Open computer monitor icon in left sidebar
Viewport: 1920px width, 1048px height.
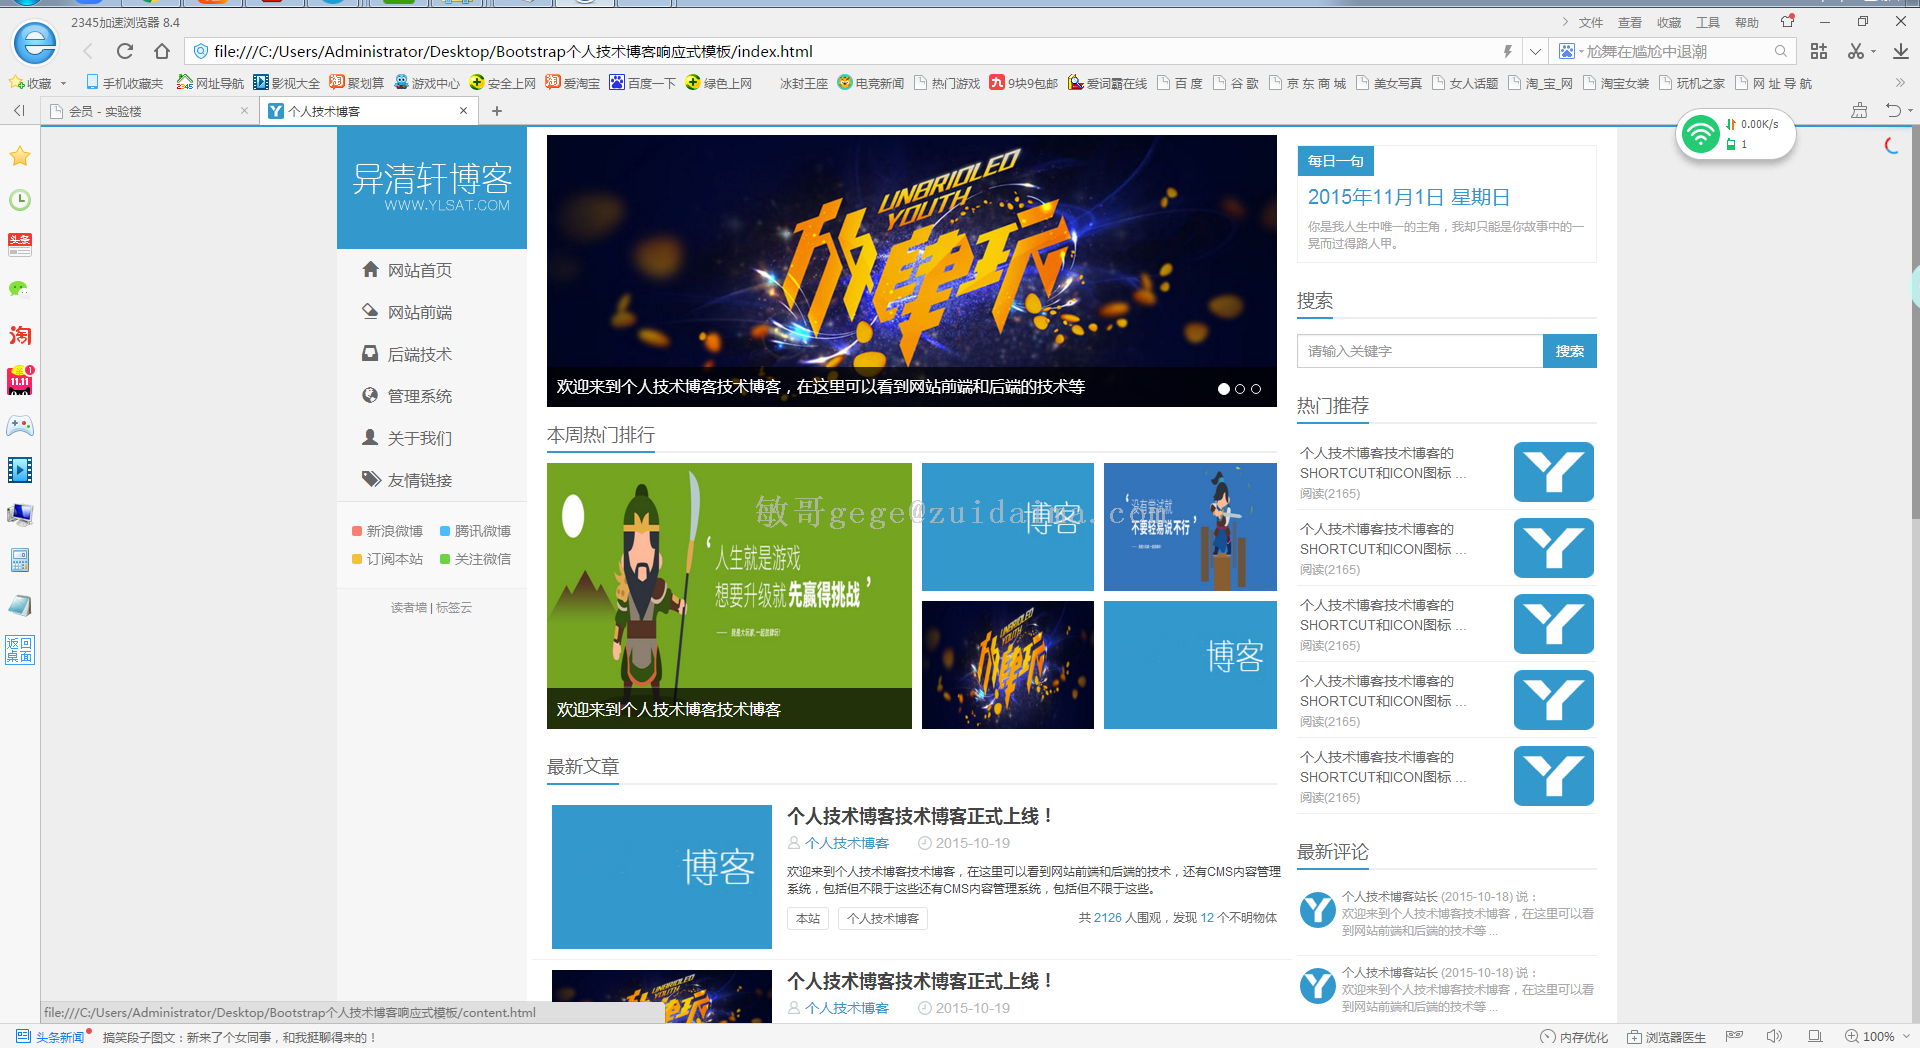(20, 515)
